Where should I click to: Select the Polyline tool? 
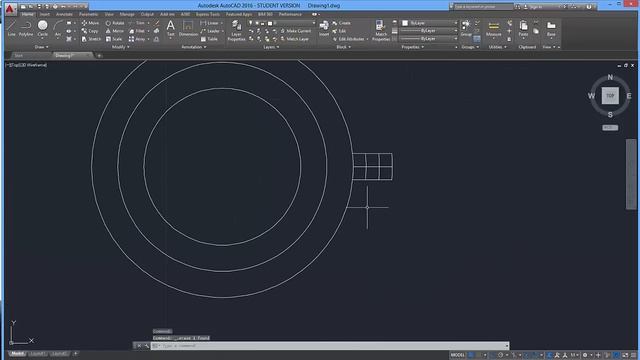pyautogui.click(x=26, y=28)
